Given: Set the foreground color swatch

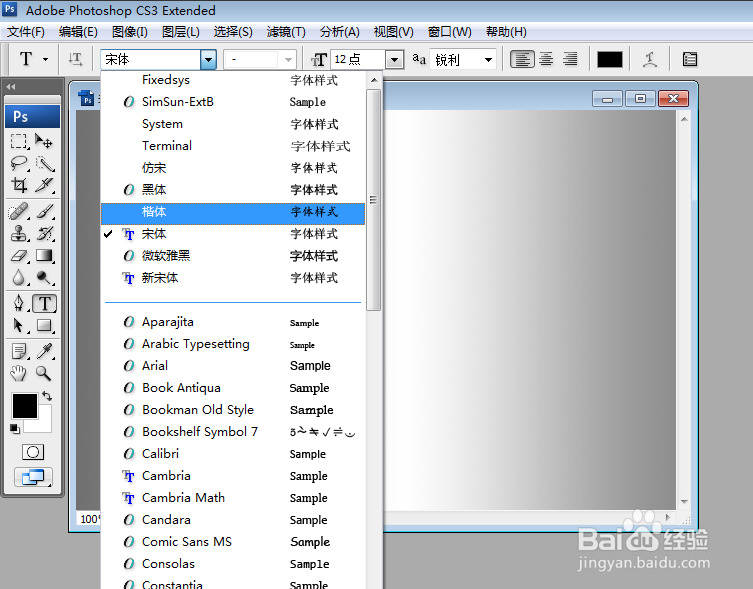Looking at the screenshot, I should click(24, 406).
